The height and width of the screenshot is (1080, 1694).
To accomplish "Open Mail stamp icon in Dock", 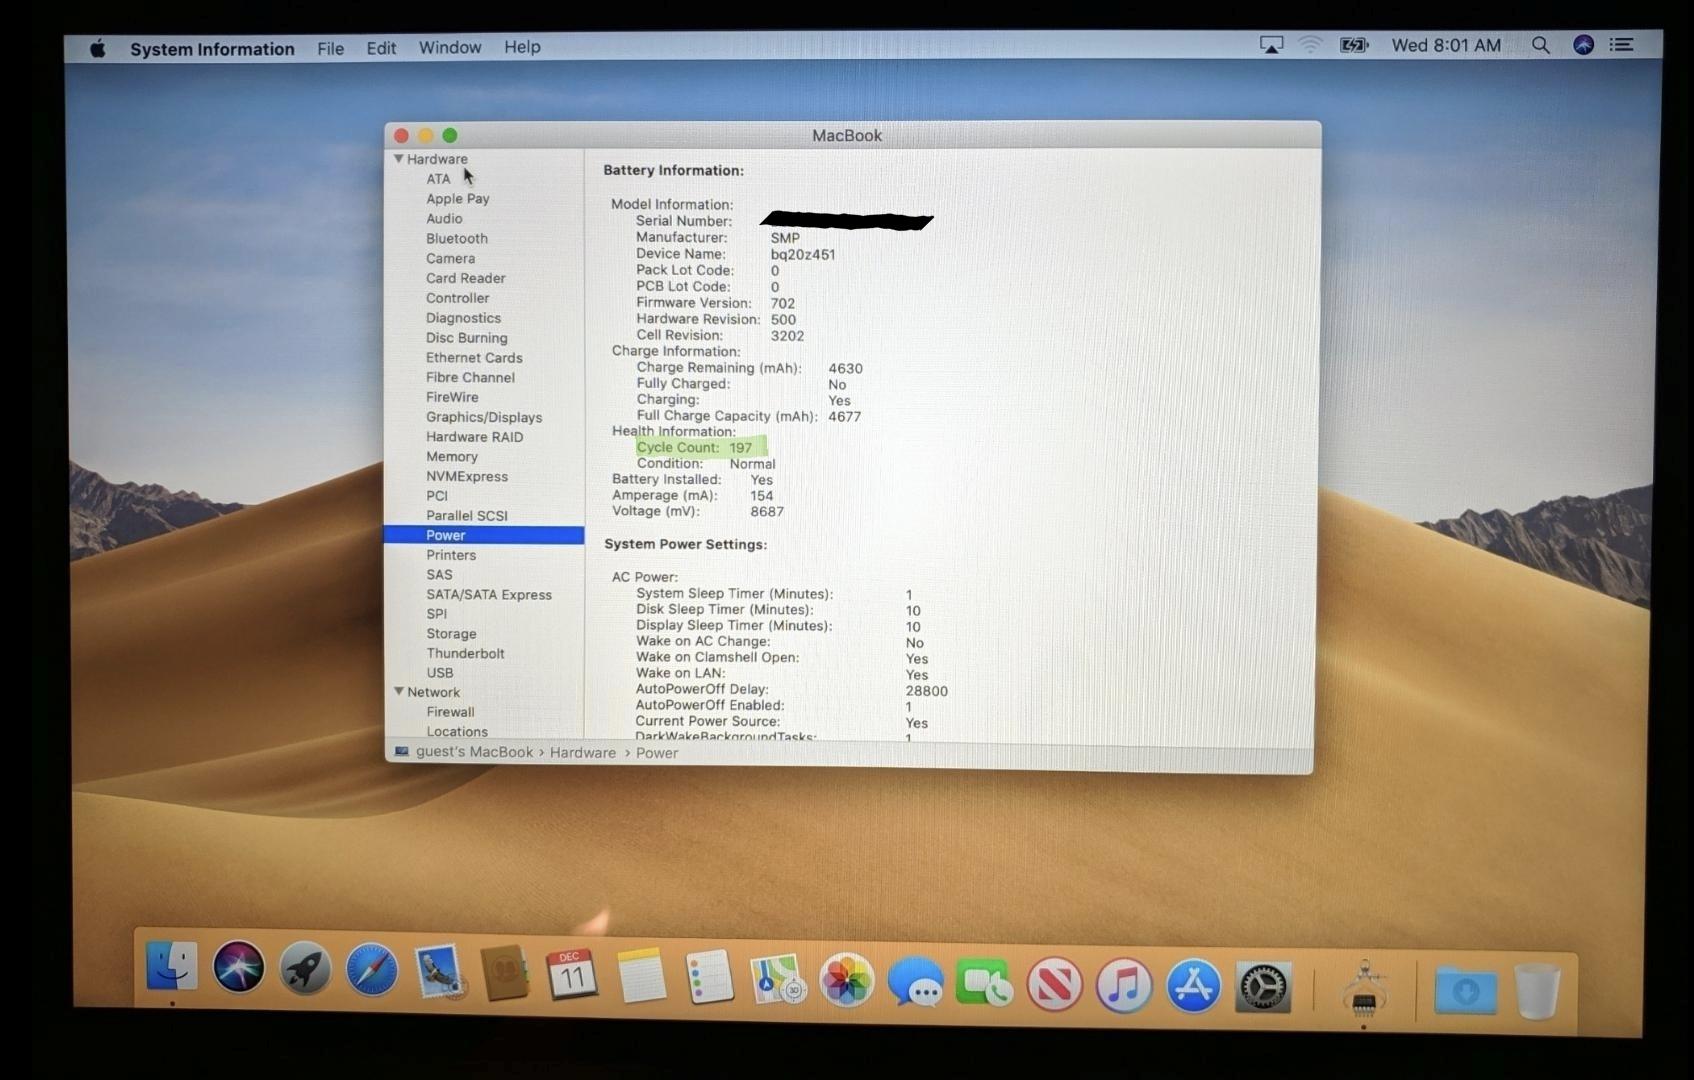I will point(440,972).
